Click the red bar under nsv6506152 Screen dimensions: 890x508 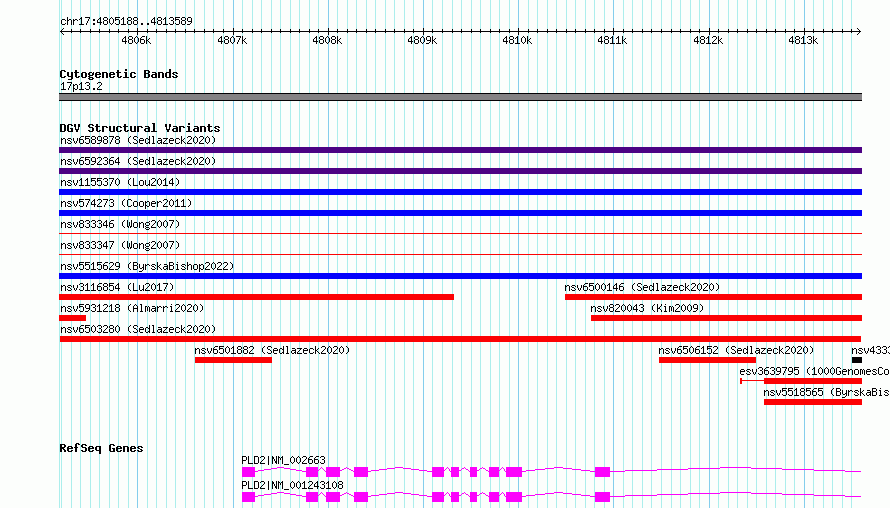pos(707,360)
